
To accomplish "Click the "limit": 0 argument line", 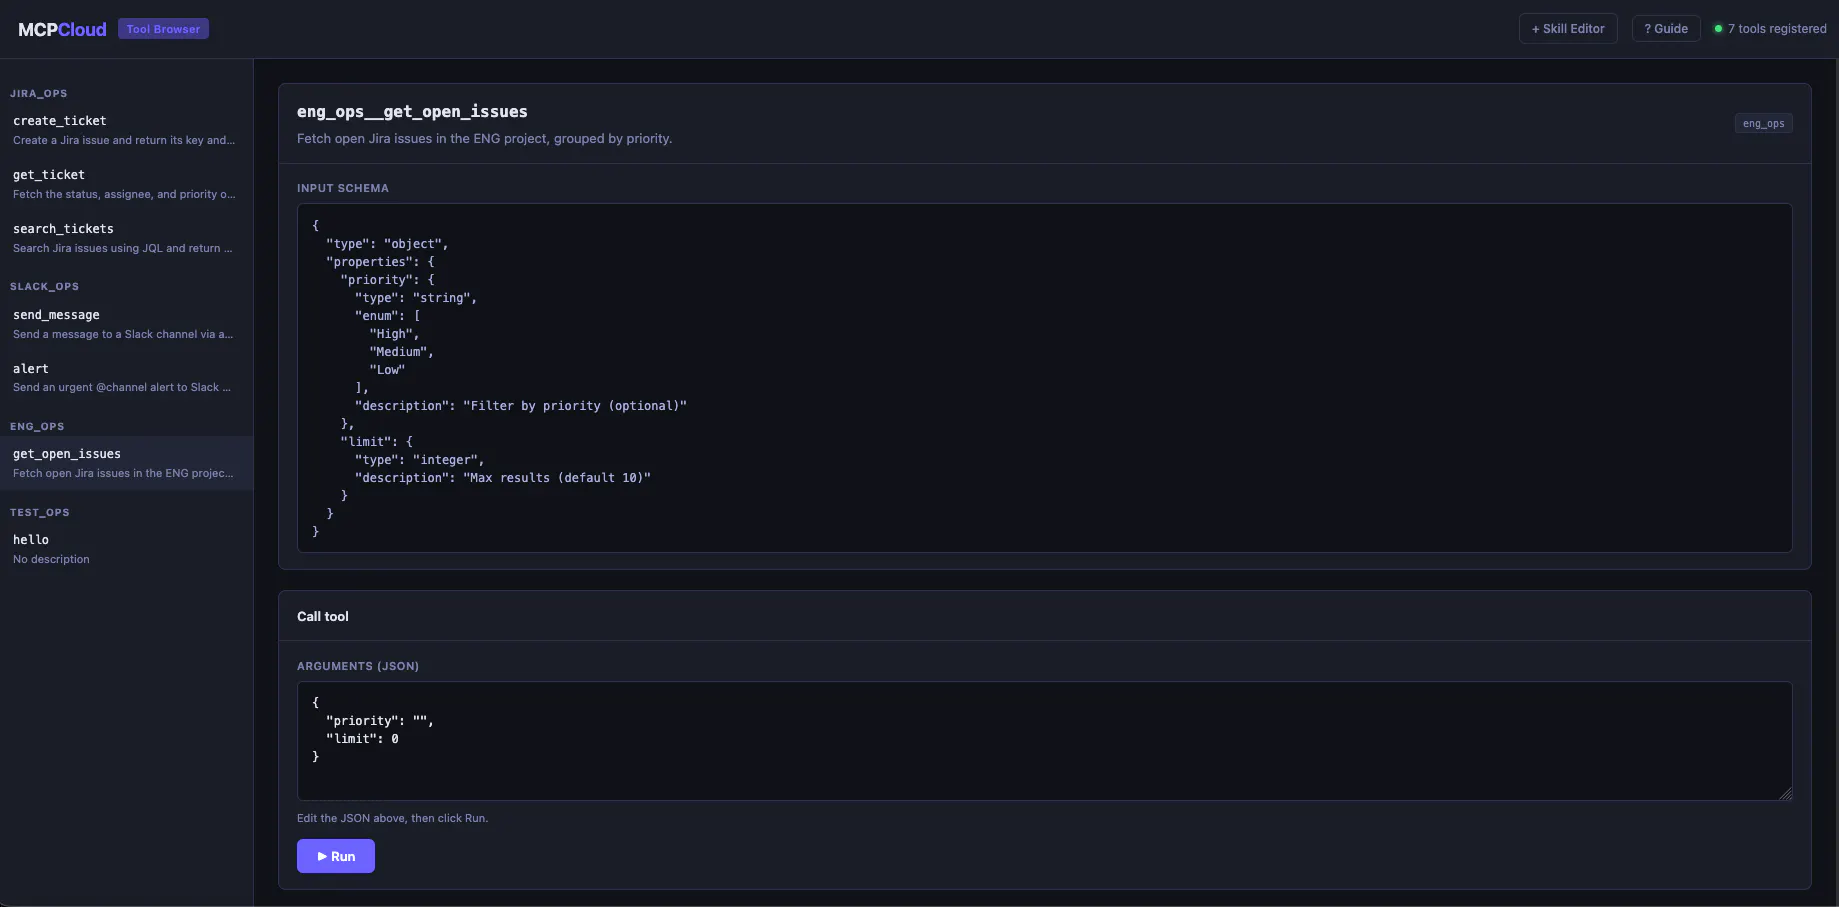I will pos(362,739).
